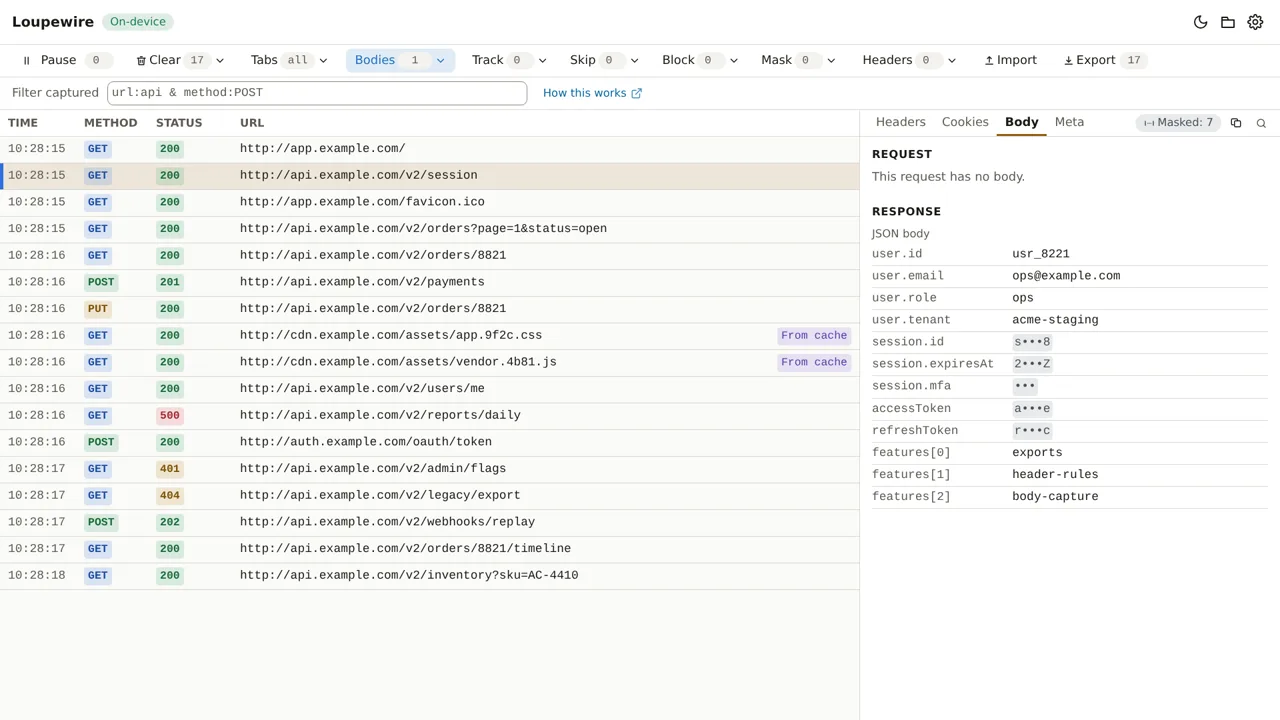The width and height of the screenshot is (1280, 720).
Task: Click the masked session.id value
Action: [1032, 342]
